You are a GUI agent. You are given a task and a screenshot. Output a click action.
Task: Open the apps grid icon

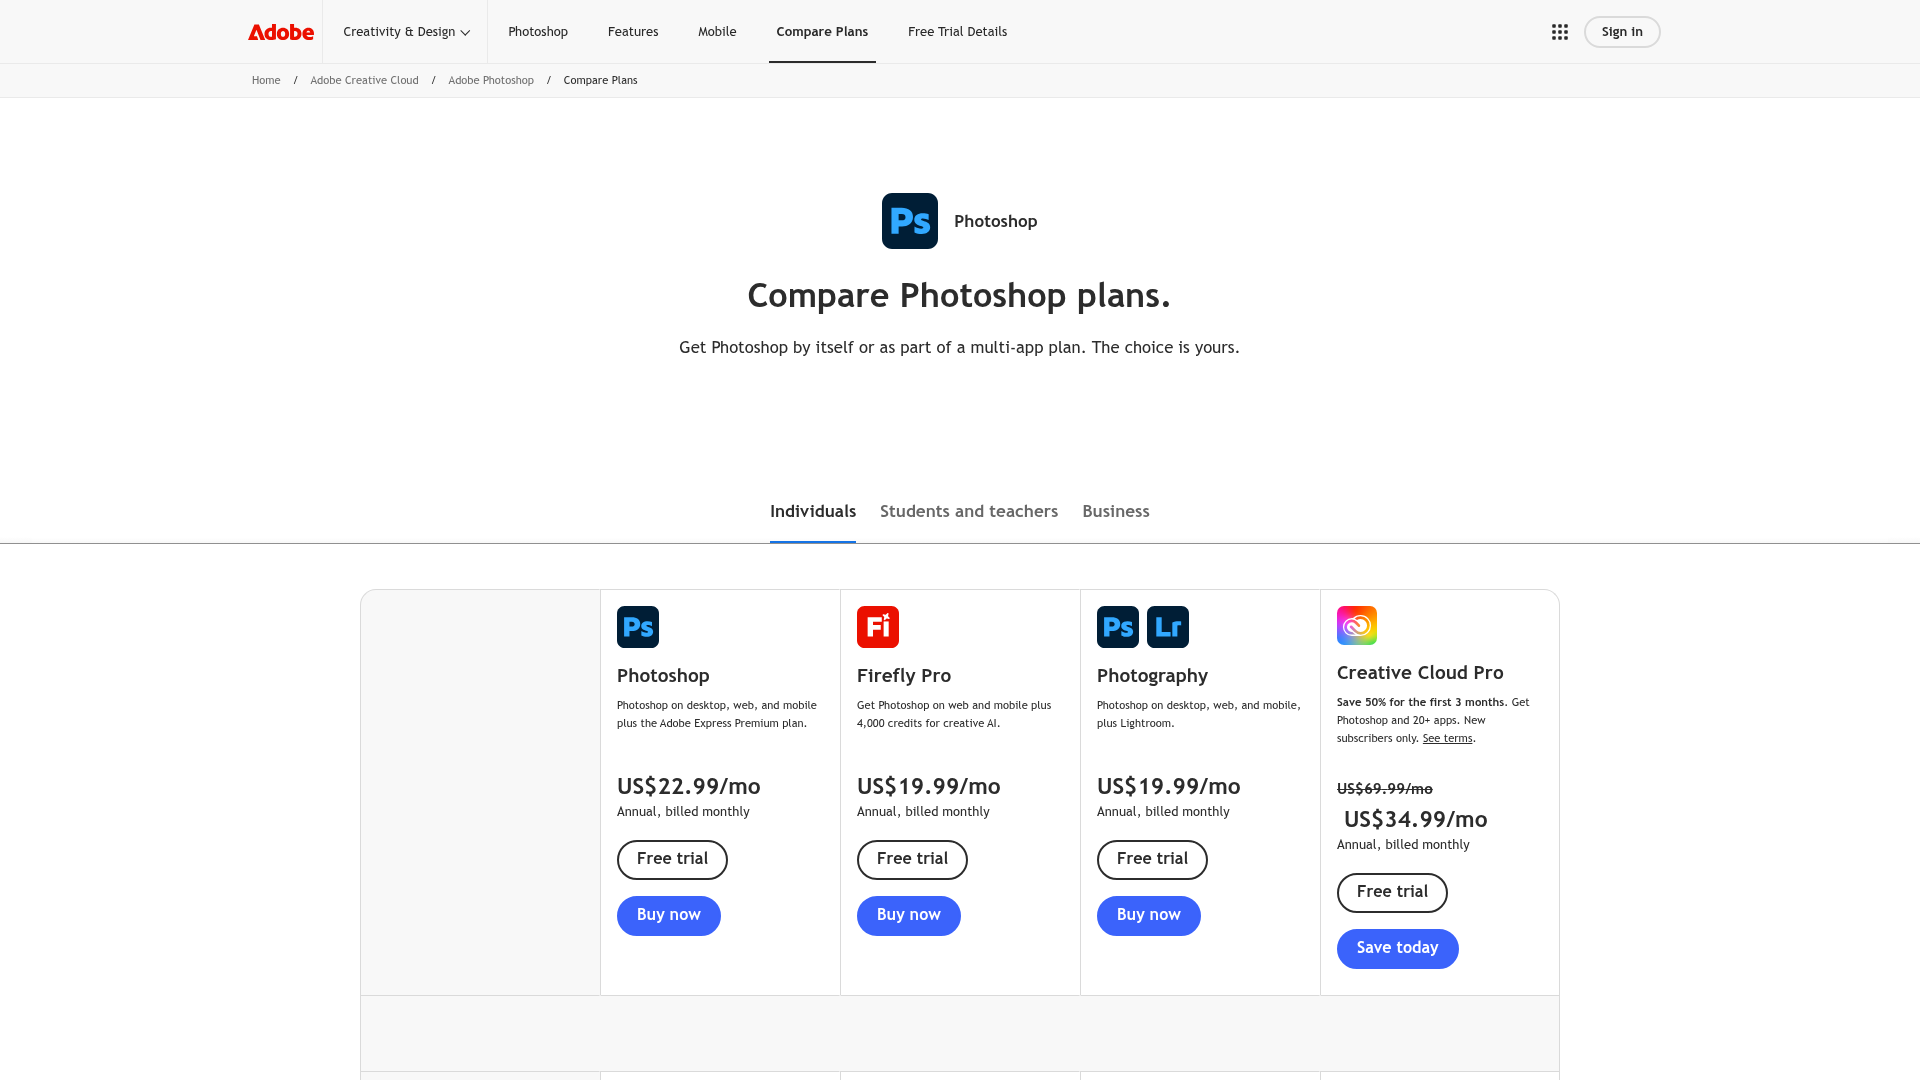coord(1560,32)
